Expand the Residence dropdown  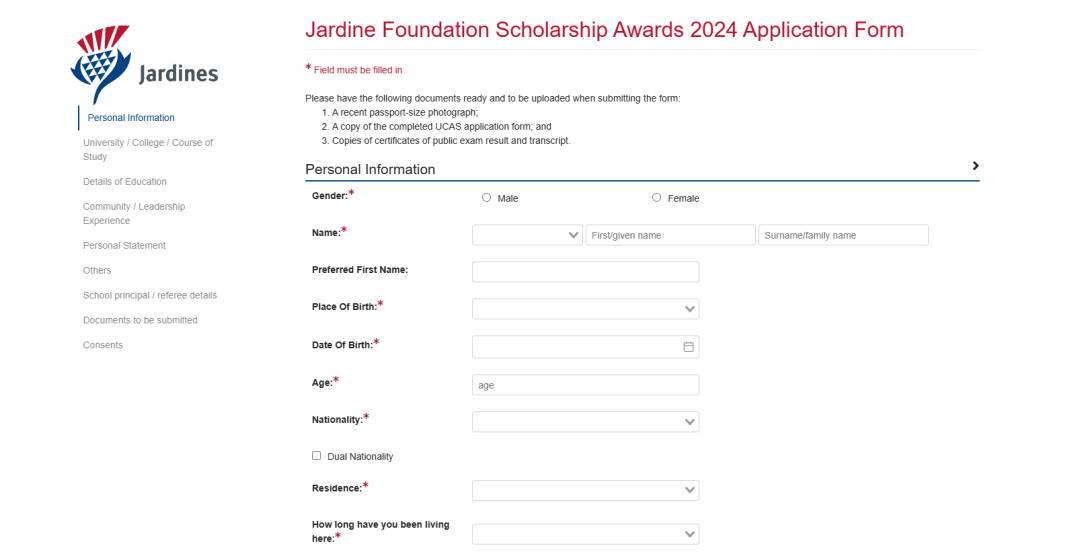click(585, 490)
